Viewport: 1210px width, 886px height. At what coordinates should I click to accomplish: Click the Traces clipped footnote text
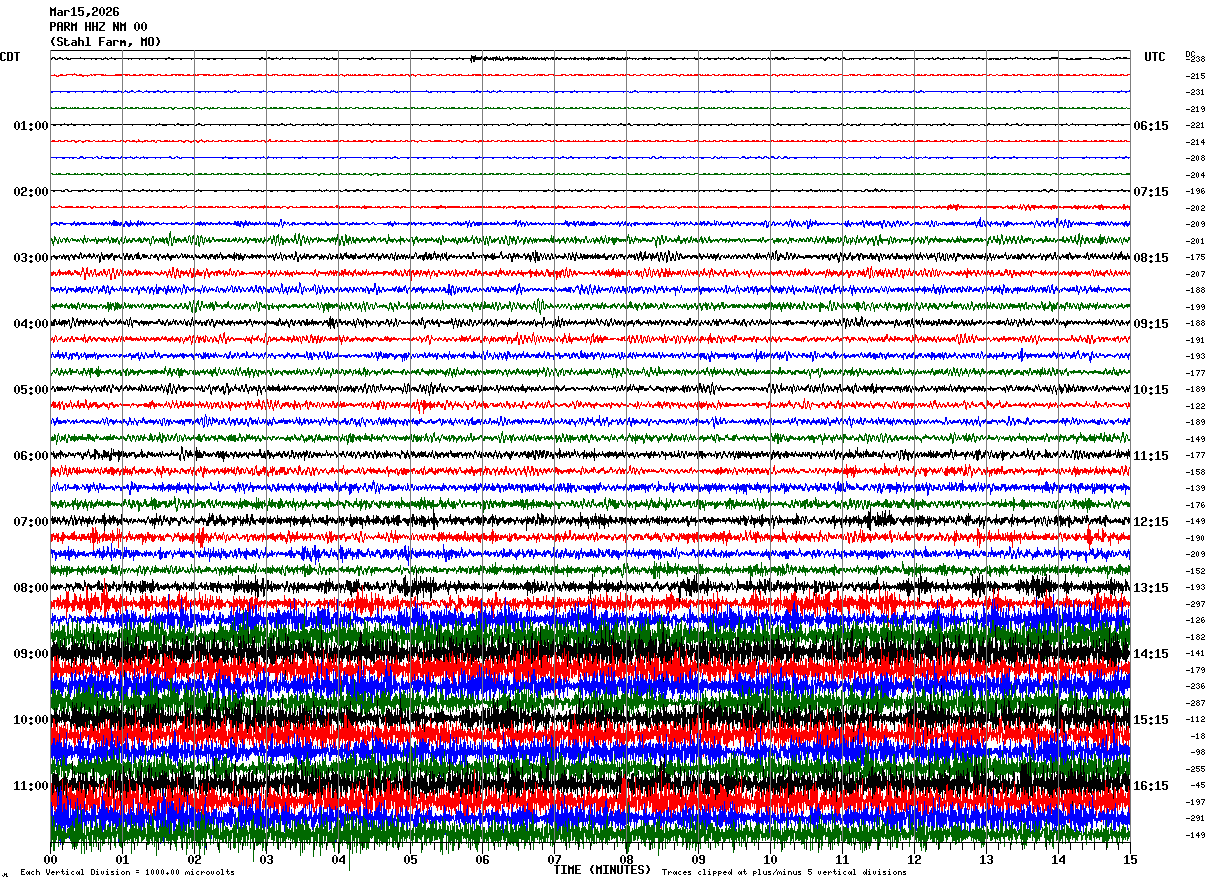tap(784, 873)
